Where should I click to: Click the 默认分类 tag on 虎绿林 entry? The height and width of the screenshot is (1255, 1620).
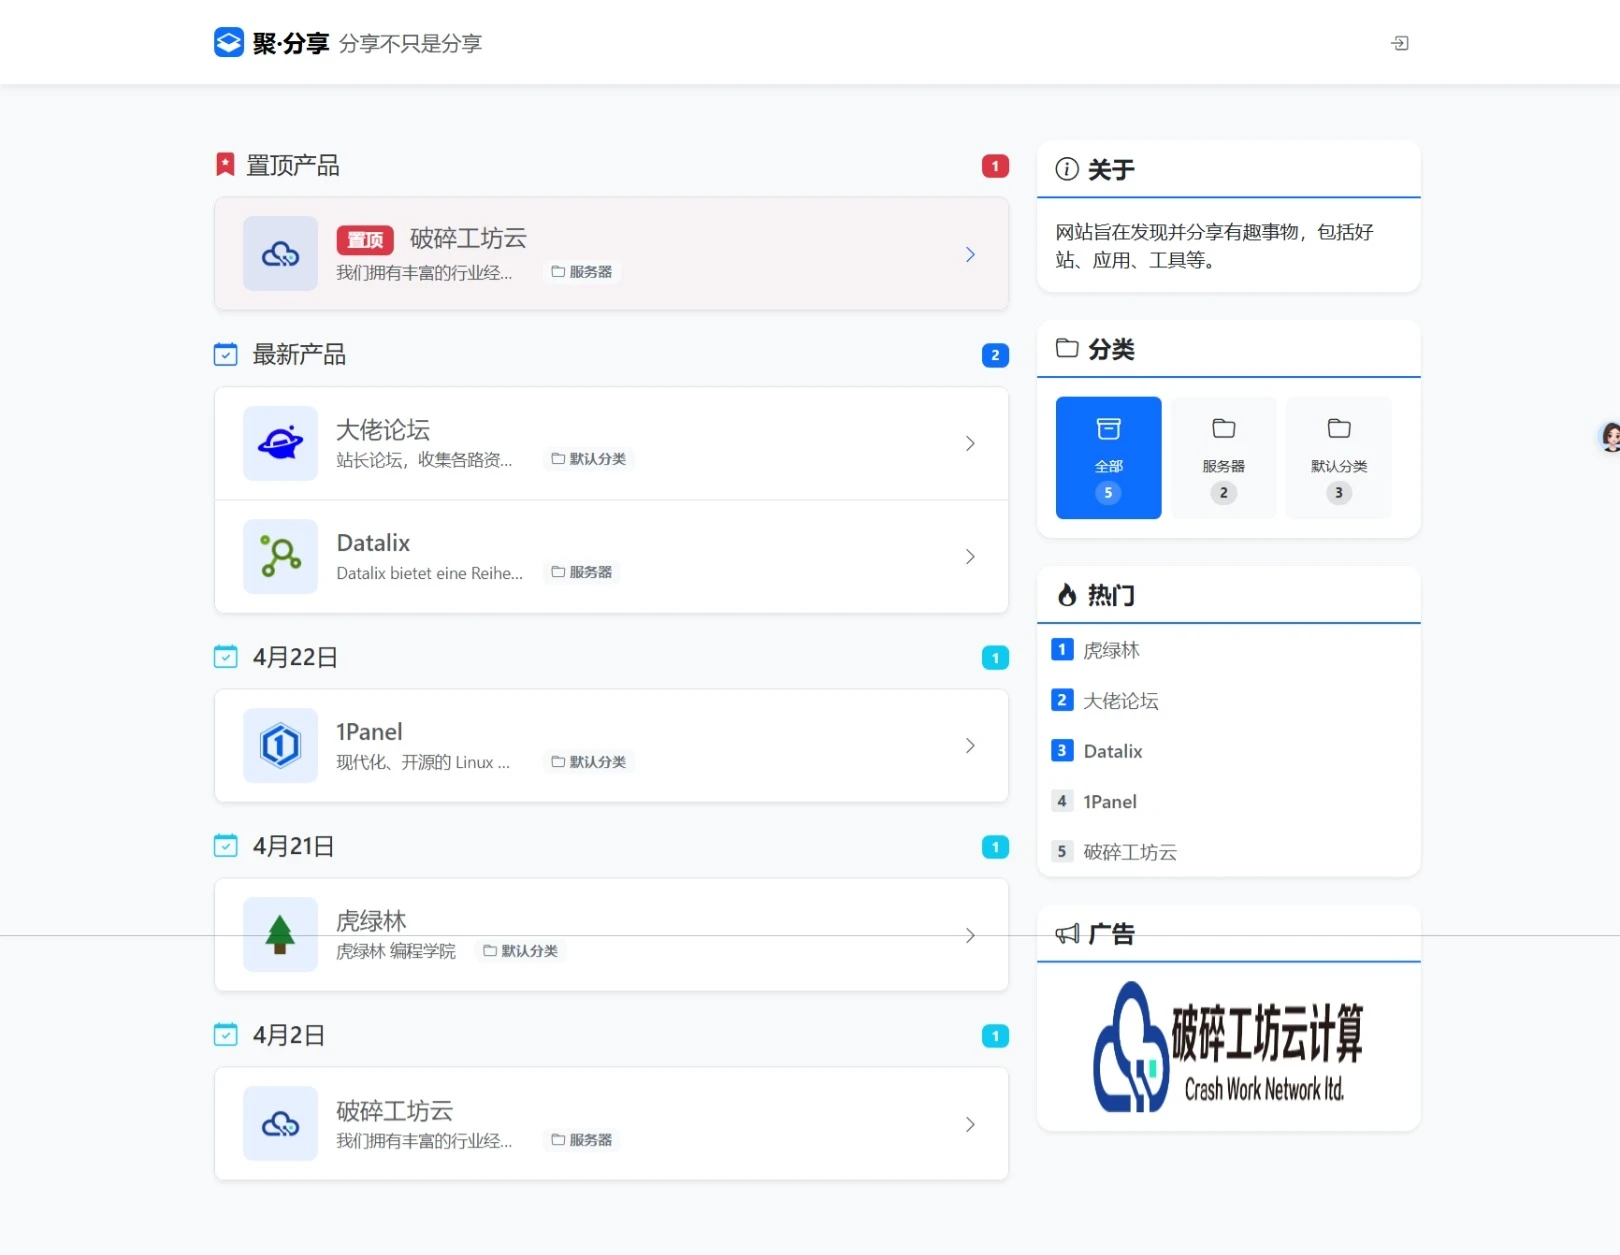[521, 951]
